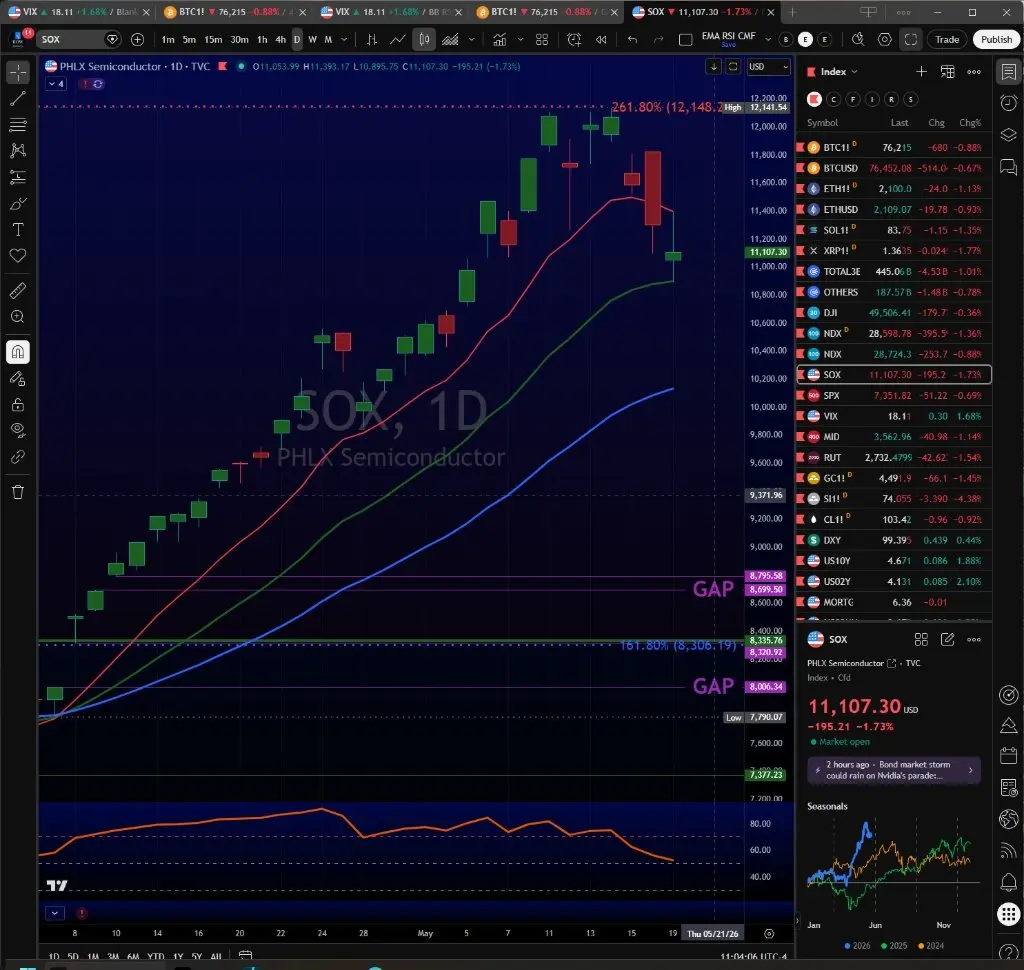Collapse the indicator legend showing 4
Image resolution: width=1024 pixels, height=970 pixels.
(x=56, y=84)
